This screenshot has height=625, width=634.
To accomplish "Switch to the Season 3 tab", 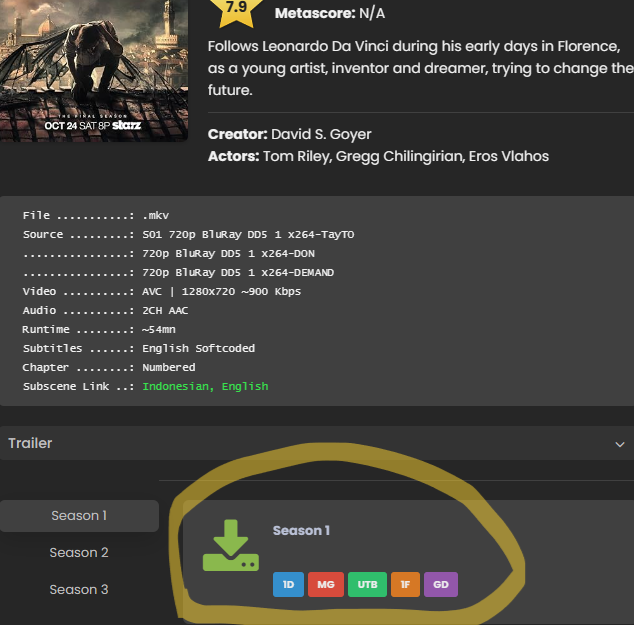I will (x=79, y=590).
